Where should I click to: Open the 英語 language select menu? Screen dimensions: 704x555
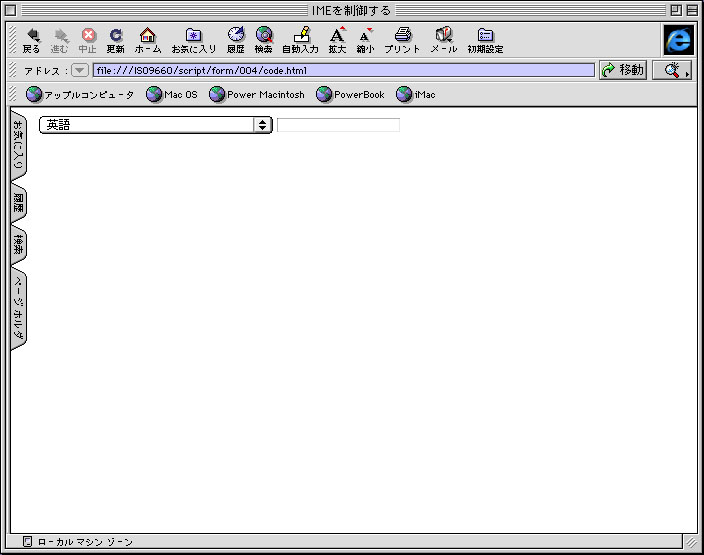[x=156, y=125]
